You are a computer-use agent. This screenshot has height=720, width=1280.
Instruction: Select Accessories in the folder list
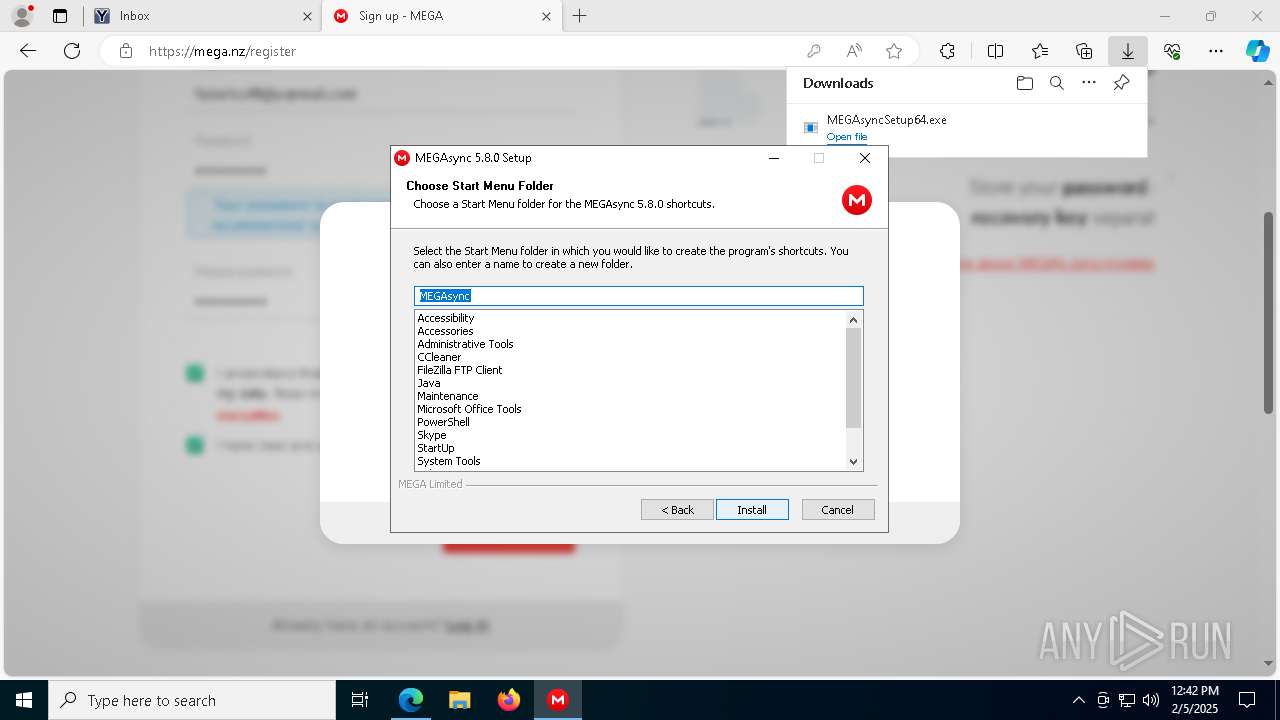click(x=445, y=331)
